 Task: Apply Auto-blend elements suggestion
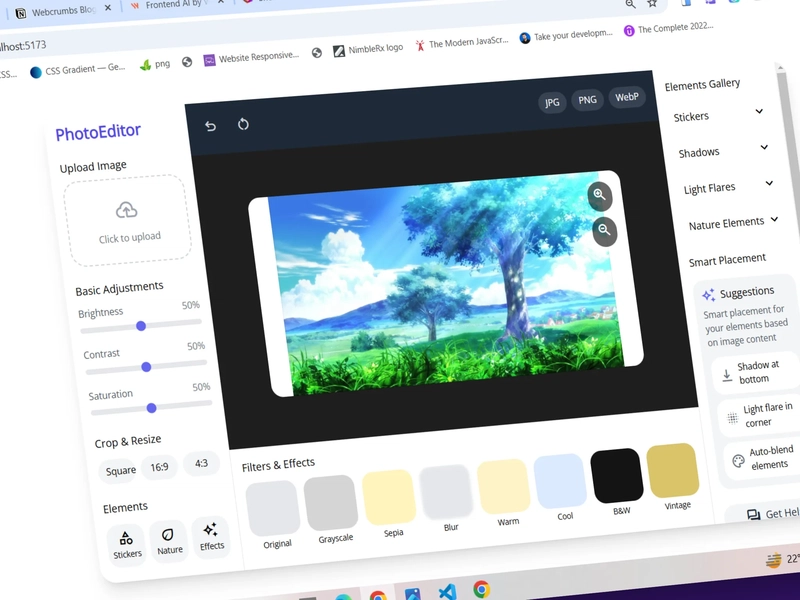pos(763,458)
